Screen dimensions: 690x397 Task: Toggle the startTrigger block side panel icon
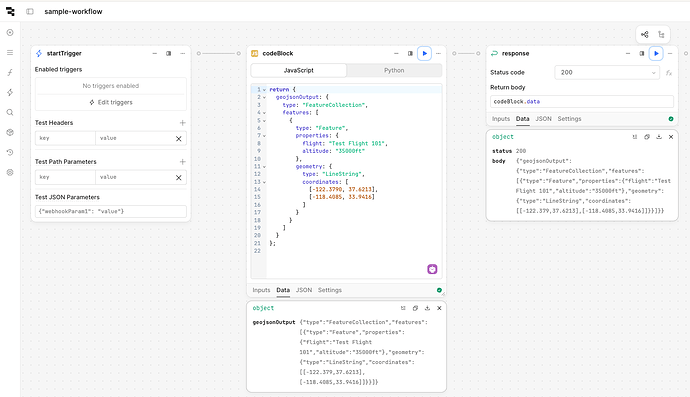[x=169, y=53]
